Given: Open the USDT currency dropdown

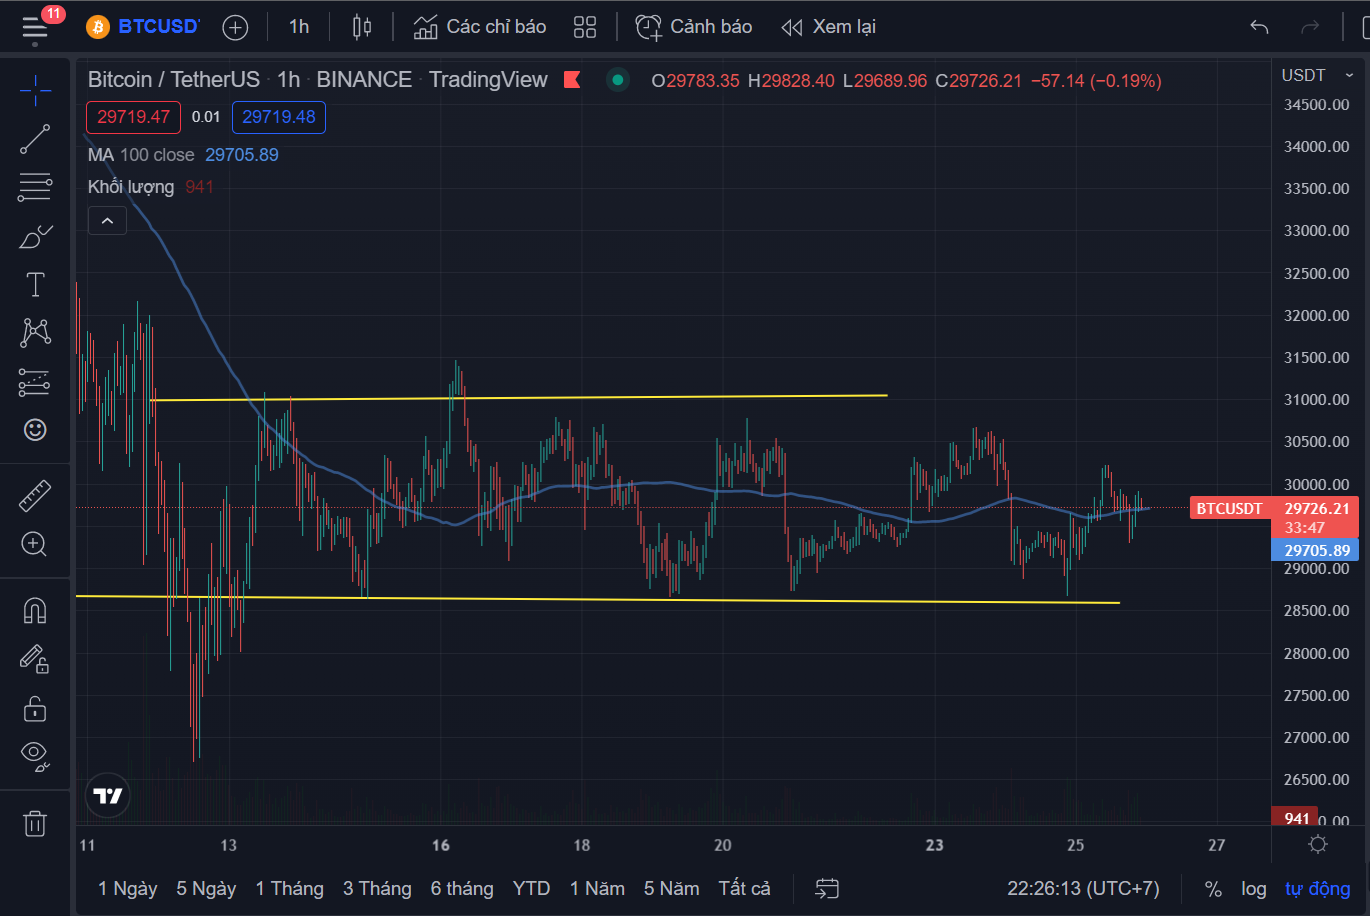Looking at the screenshot, I should [1317, 75].
